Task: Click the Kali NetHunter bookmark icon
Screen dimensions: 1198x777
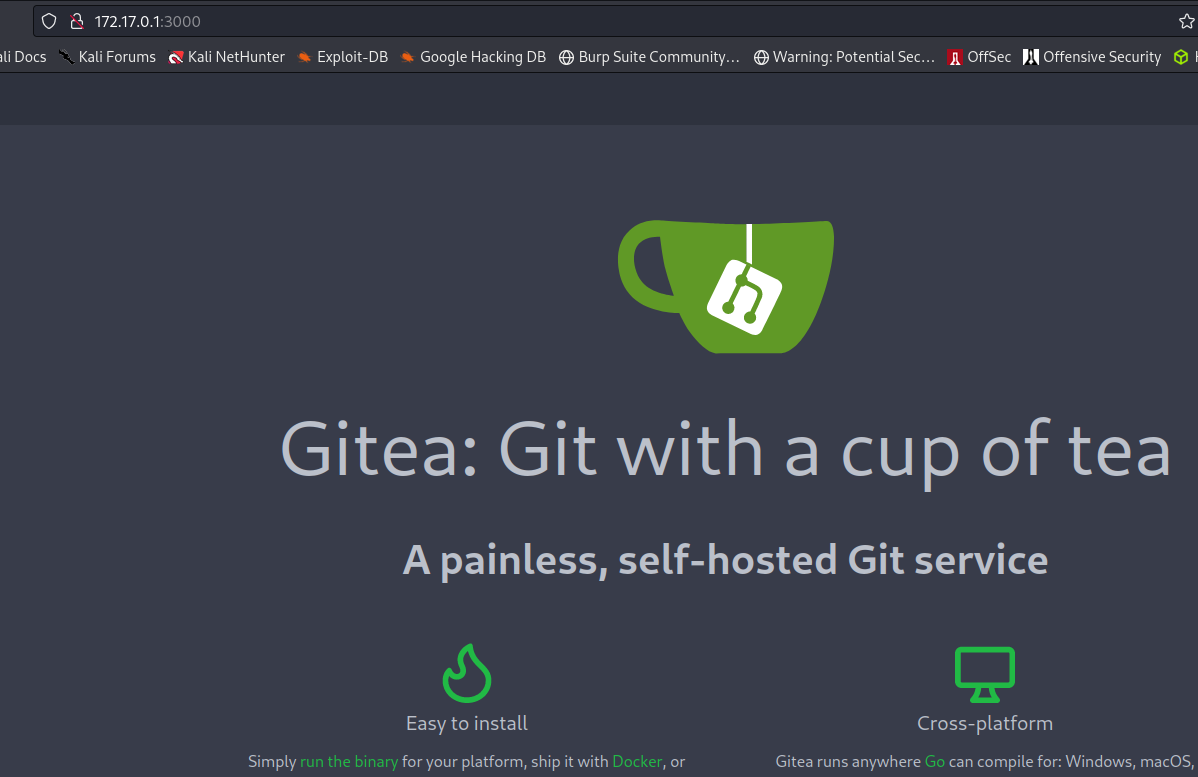Action: point(176,57)
